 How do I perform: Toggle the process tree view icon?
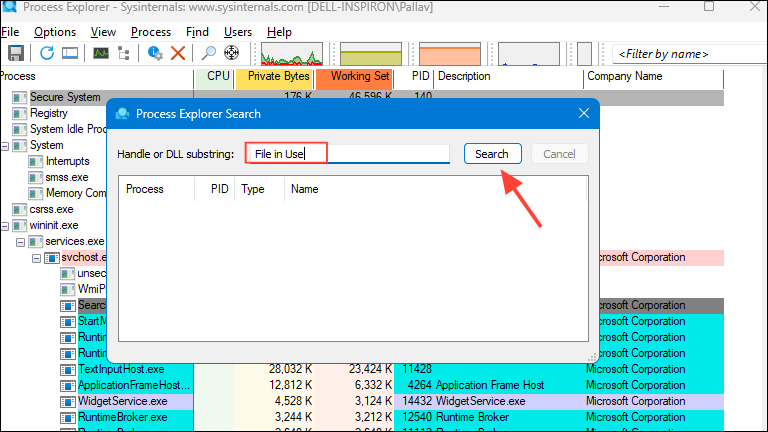pos(124,53)
